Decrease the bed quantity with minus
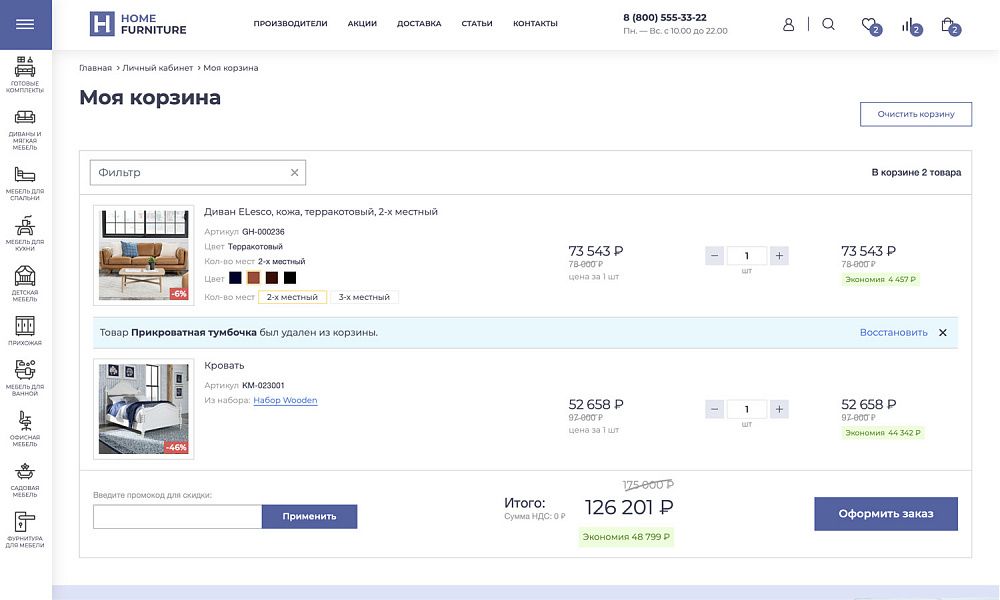 [x=715, y=409]
